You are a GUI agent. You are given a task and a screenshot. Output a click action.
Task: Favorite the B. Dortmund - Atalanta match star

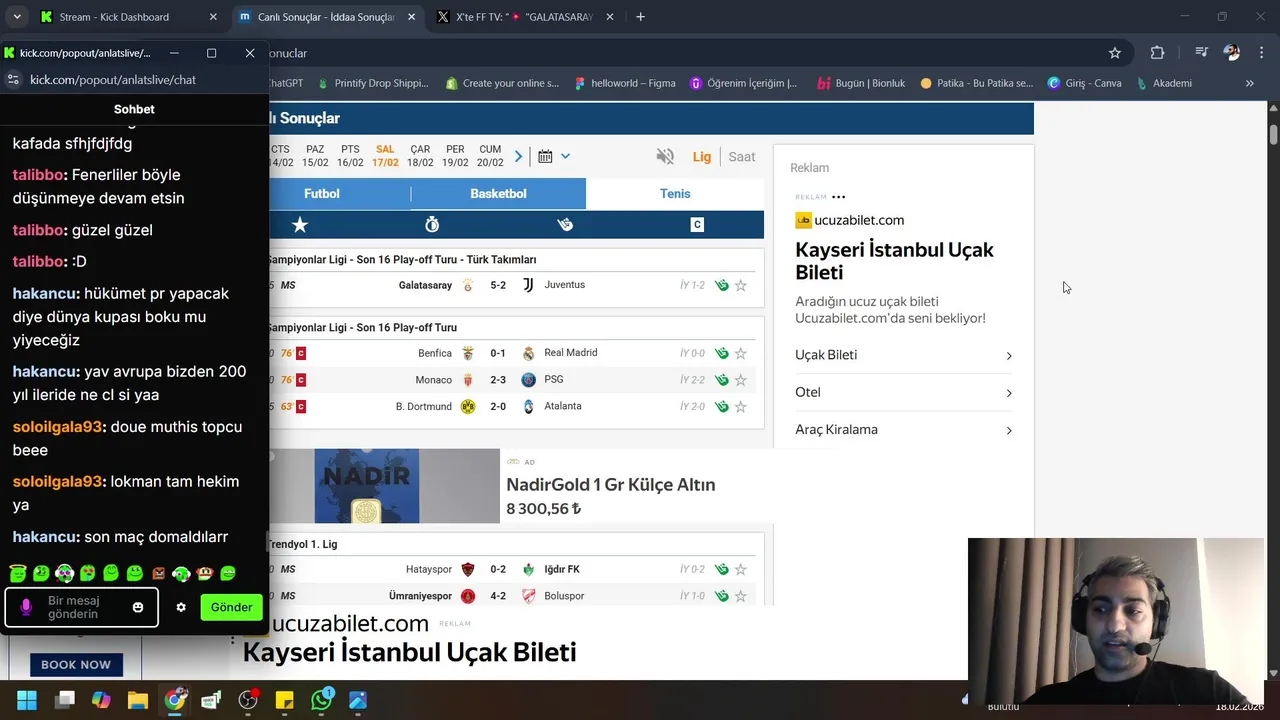click(741, 407)
